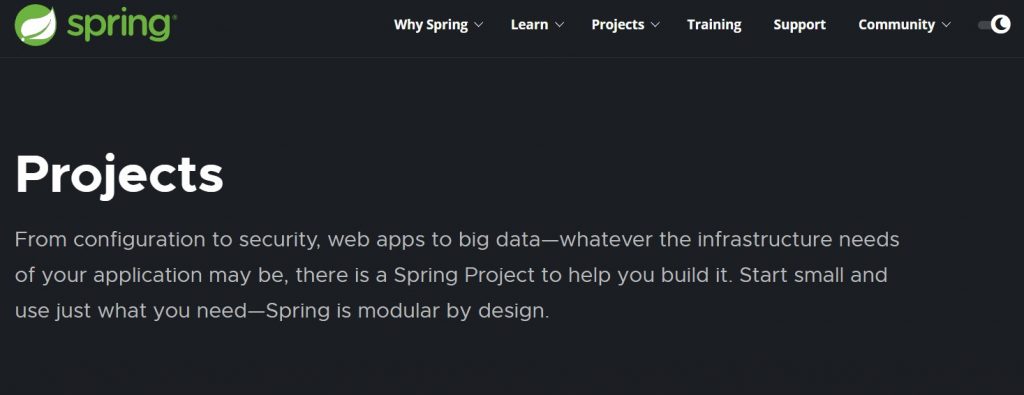Open the Why Spring menu label
1024x395 pixels.
431,25
